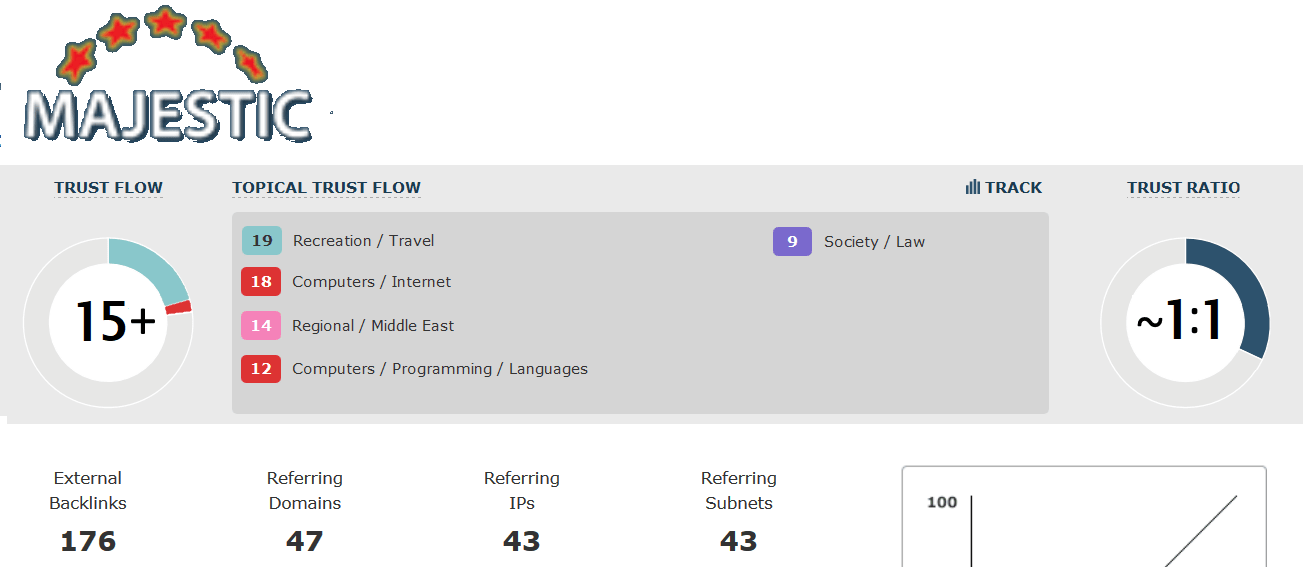
Task: Click the pink 14 Regional badge
Action: (x=261, y=326)
